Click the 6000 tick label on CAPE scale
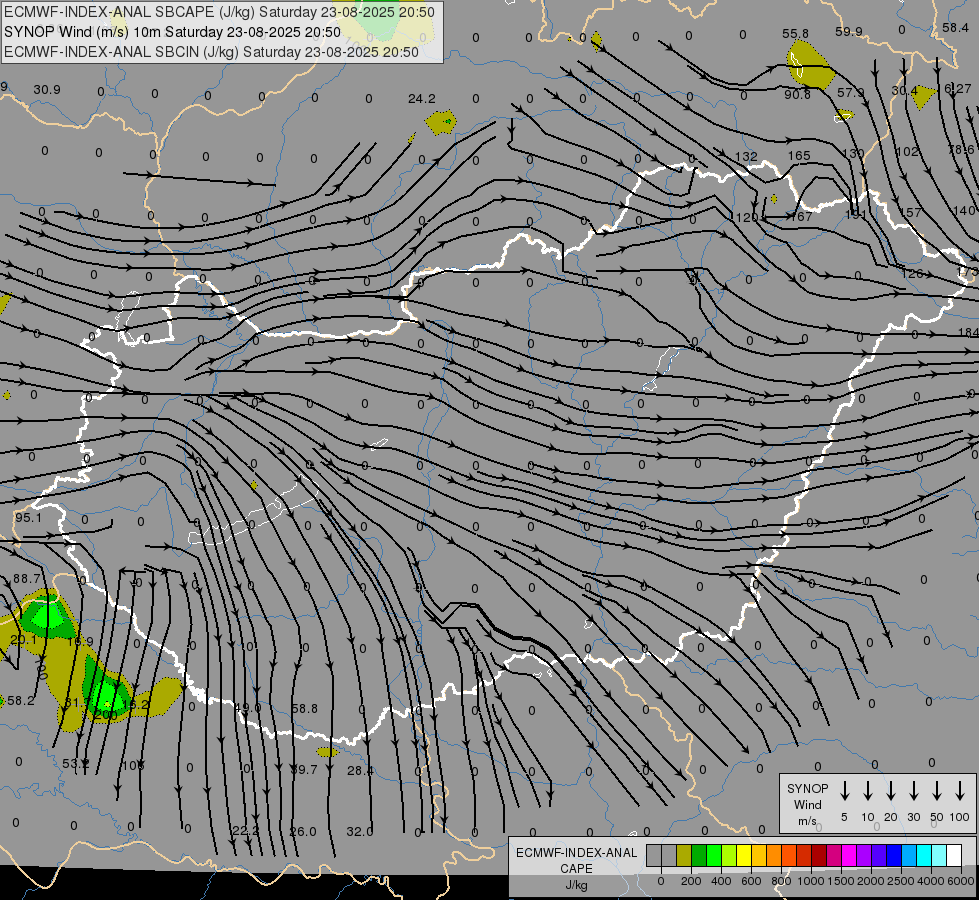This screenshot has height=900, width=979. [961, 881]
